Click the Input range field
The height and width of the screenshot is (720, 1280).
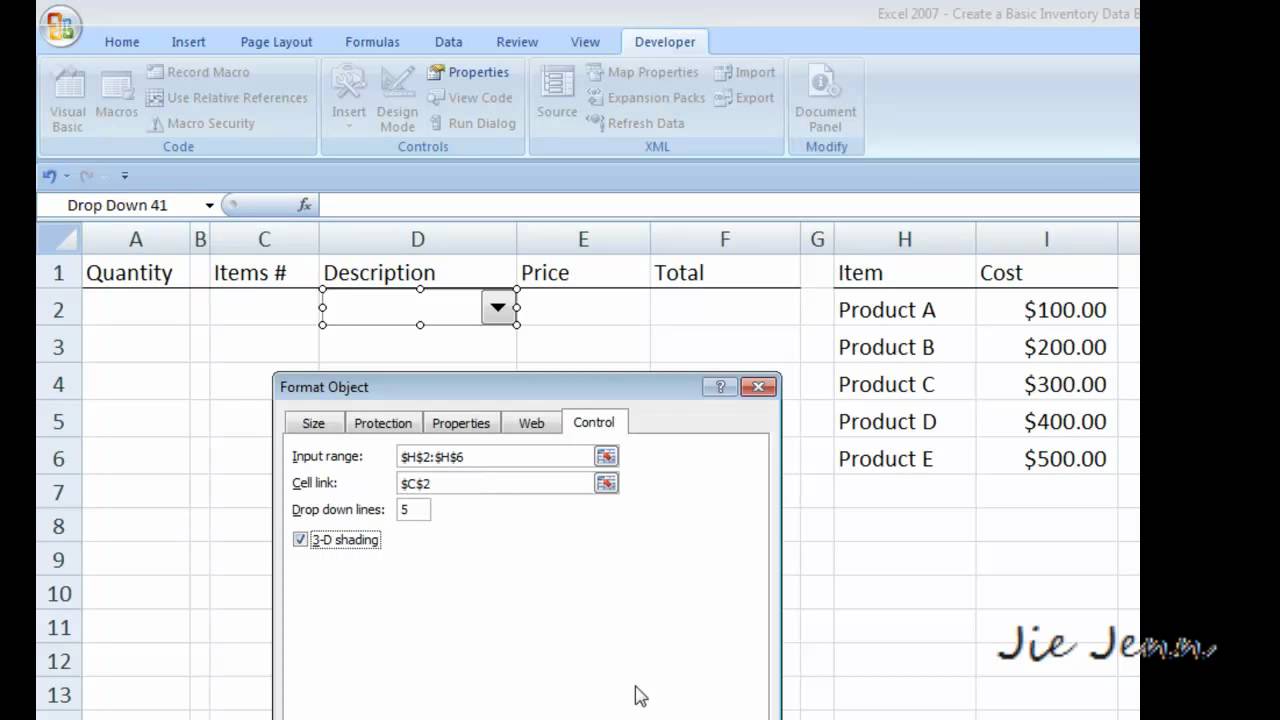pyautogui.click(x=495, y=456)
